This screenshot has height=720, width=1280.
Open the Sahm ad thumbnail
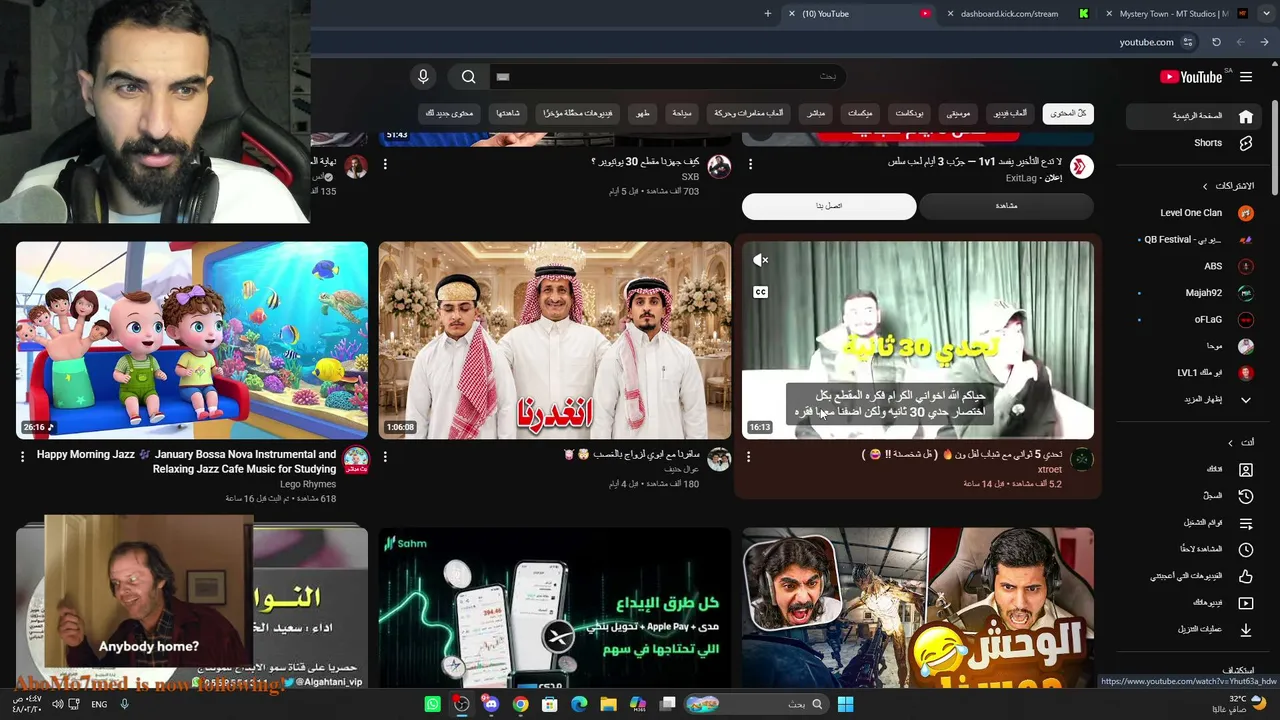(x=555, y=608)
